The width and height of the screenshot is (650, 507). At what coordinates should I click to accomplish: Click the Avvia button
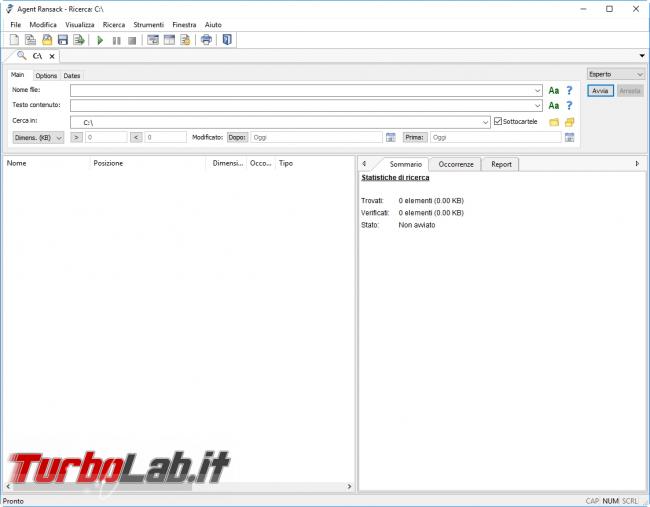tap(600, 90)
